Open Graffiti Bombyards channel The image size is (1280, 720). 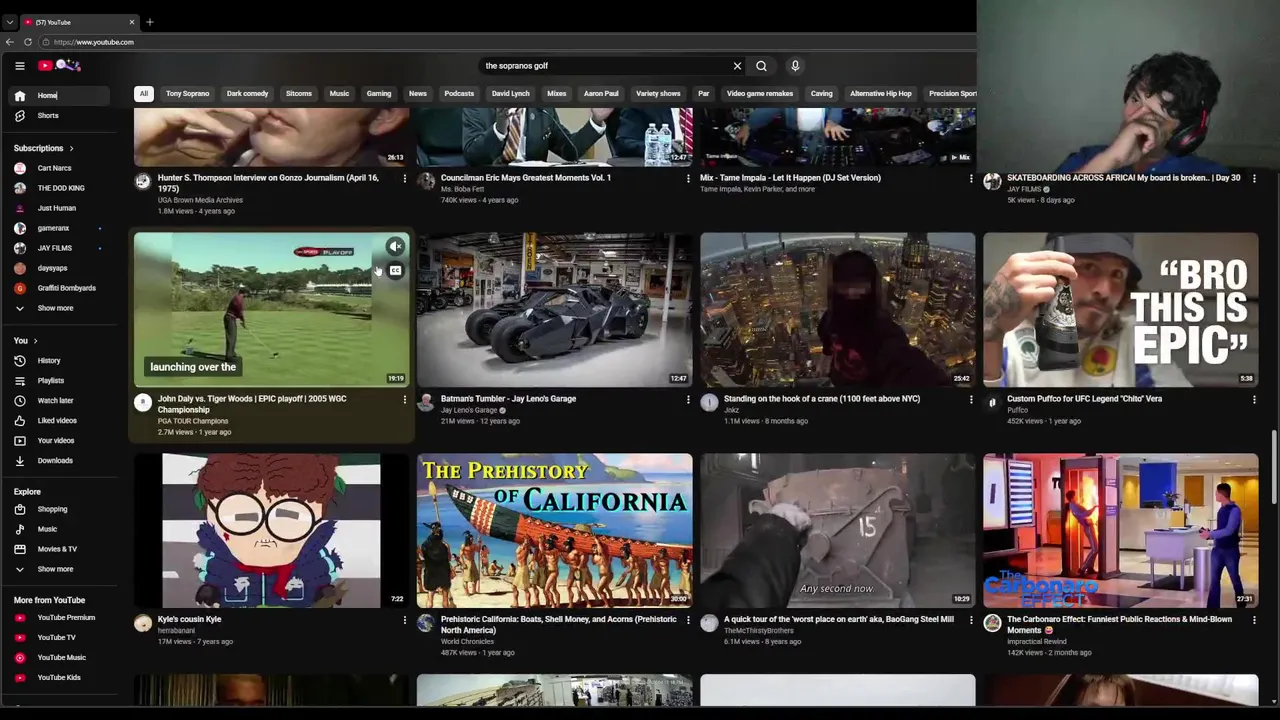click(x=61, y=288)
